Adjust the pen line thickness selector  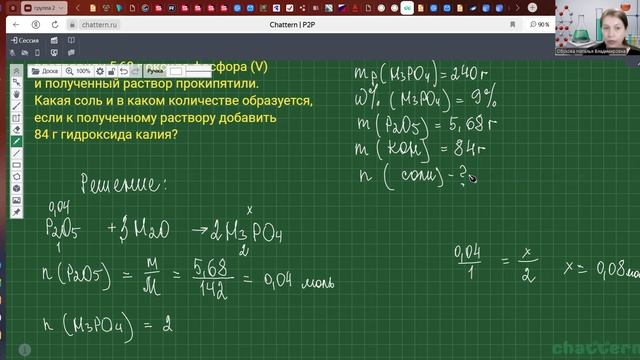[x=197, y=71]
